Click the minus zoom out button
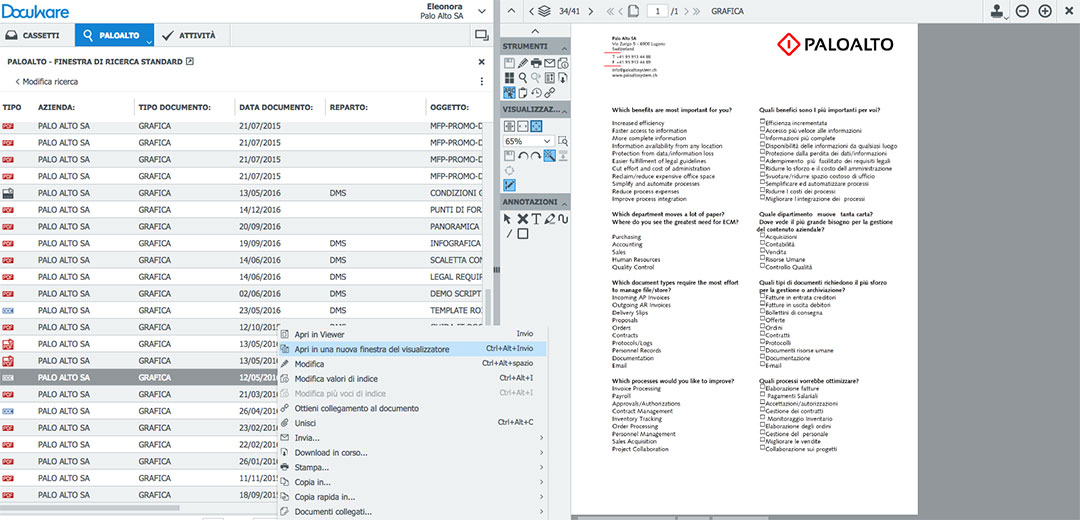1080x520 pixels. tap(1023, 11)
